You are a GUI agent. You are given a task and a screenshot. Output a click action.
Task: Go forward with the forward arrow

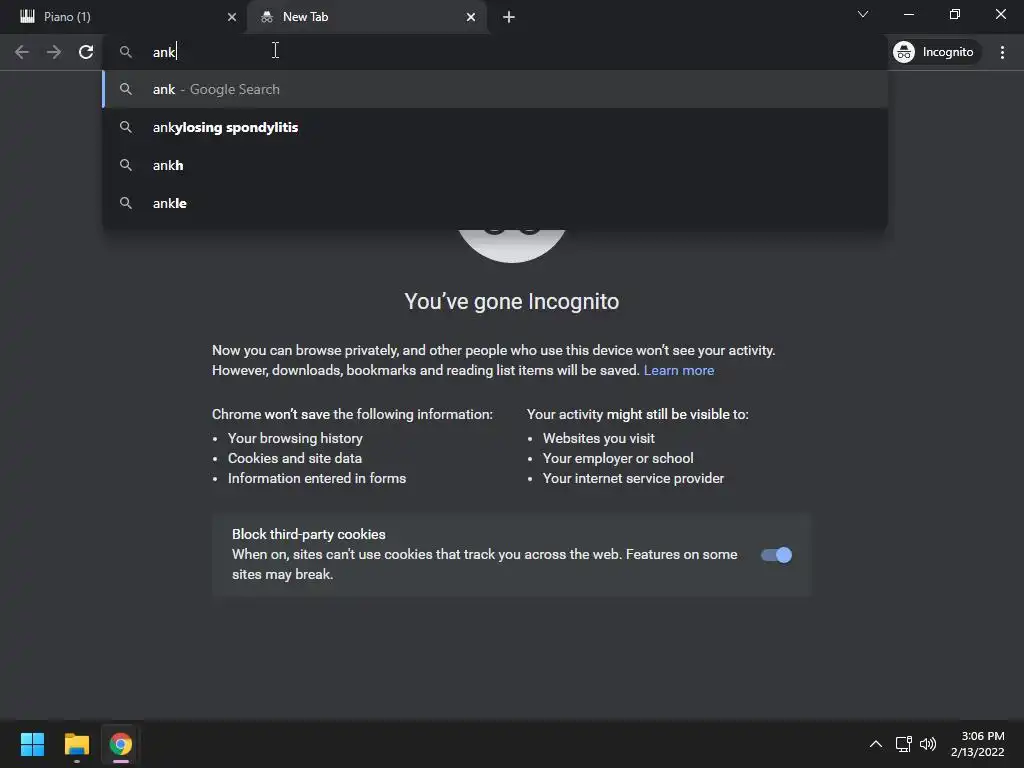54,52
